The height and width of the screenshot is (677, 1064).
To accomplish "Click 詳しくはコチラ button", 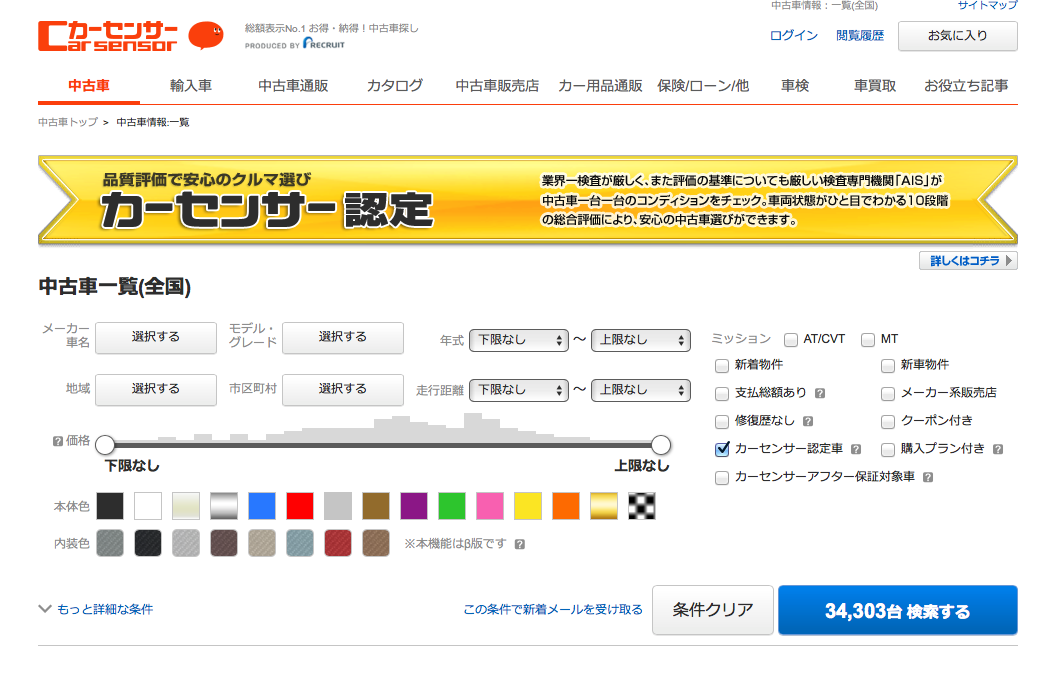I will (x=968, y=260).
